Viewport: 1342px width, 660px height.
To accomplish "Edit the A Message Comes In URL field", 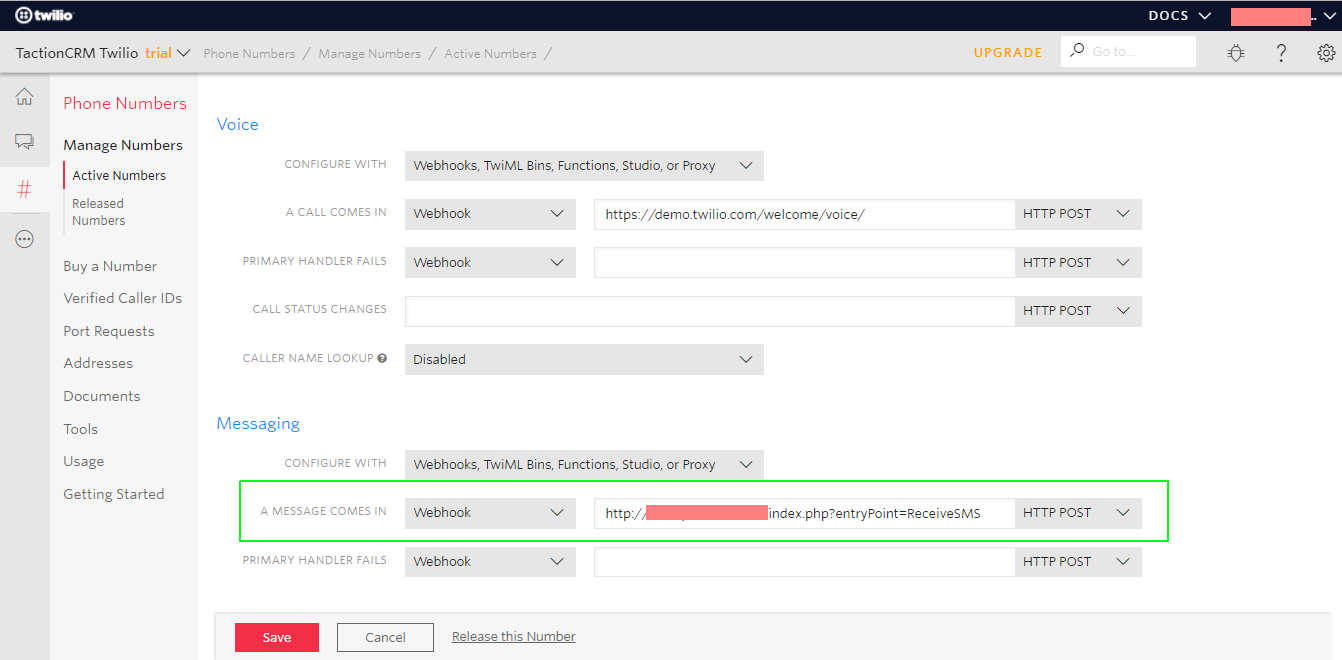I will pos(805,513).
